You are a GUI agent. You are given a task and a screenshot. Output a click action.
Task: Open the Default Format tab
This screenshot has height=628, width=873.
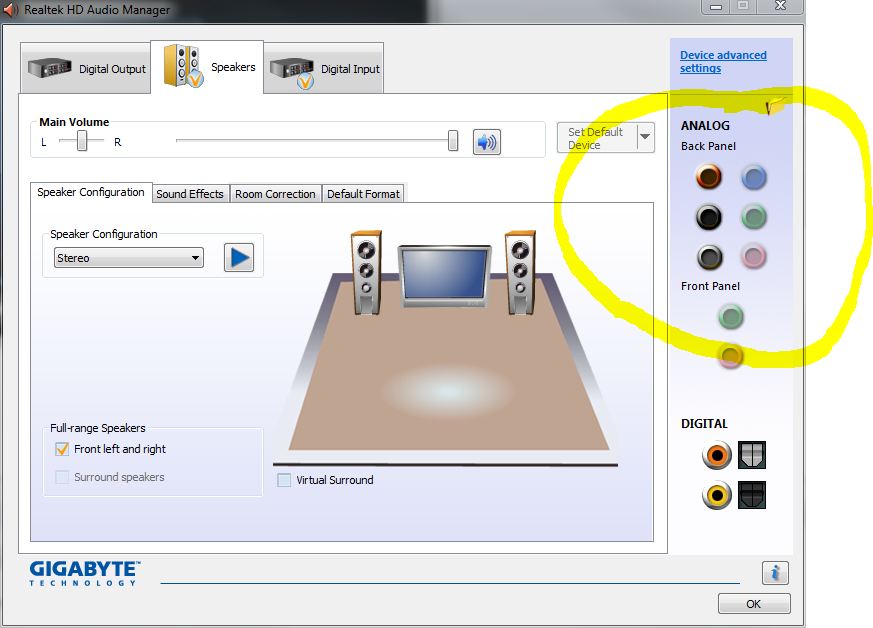click(x=363, y=194)
